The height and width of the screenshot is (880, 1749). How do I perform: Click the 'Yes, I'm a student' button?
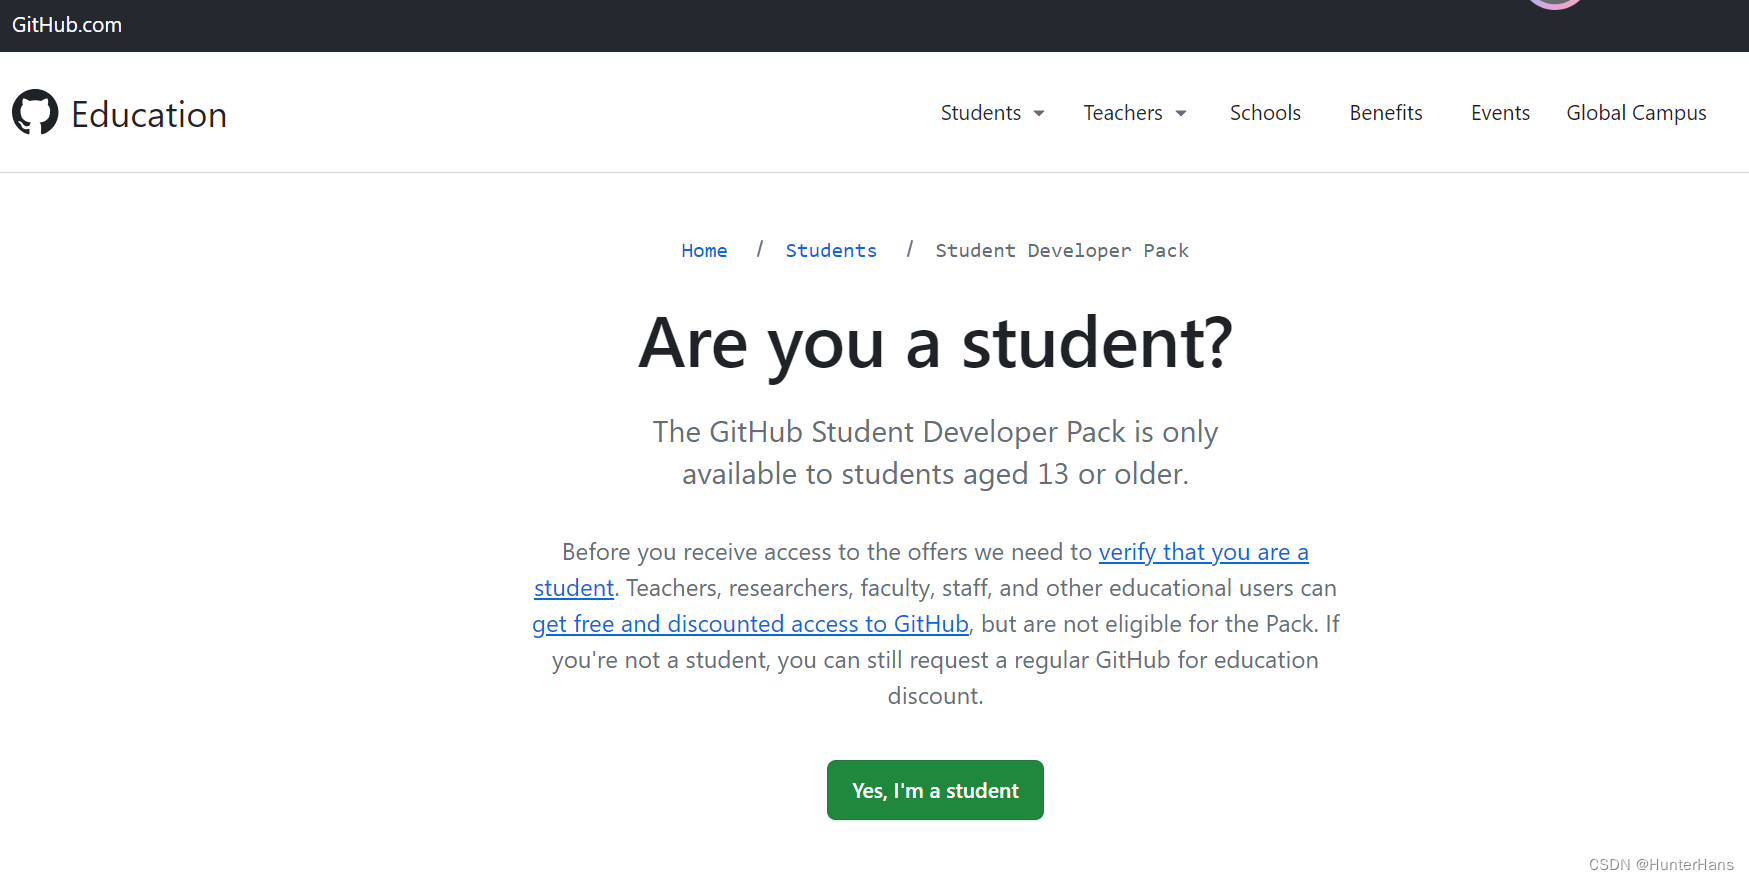(x=935, y=790)
